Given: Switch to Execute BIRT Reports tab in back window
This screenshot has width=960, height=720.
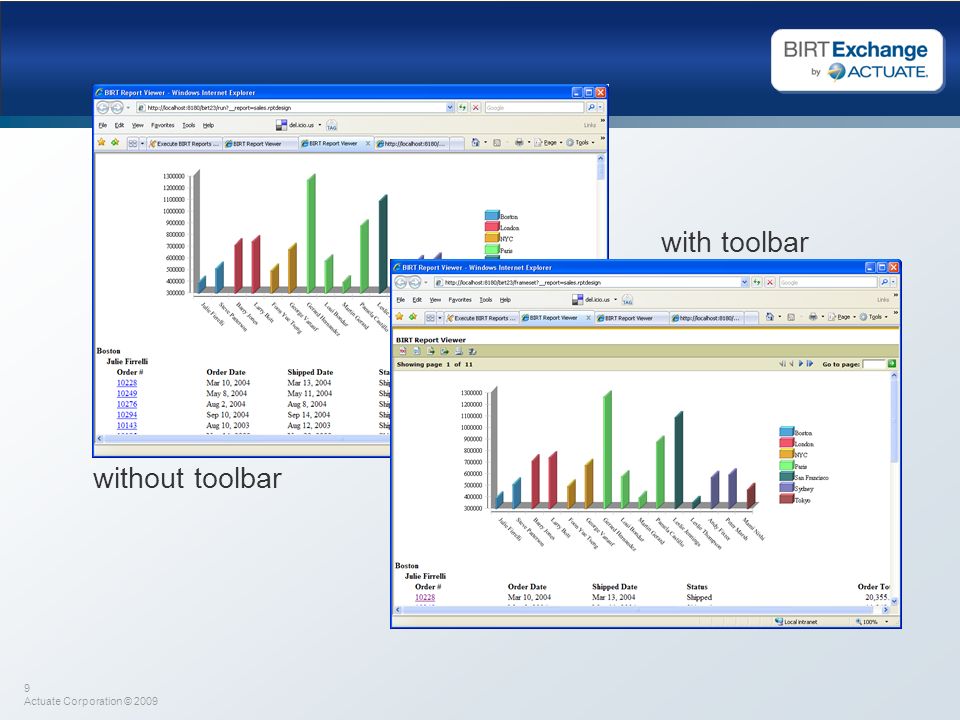Looking at the screenshot, I should [x=184, y=143].
